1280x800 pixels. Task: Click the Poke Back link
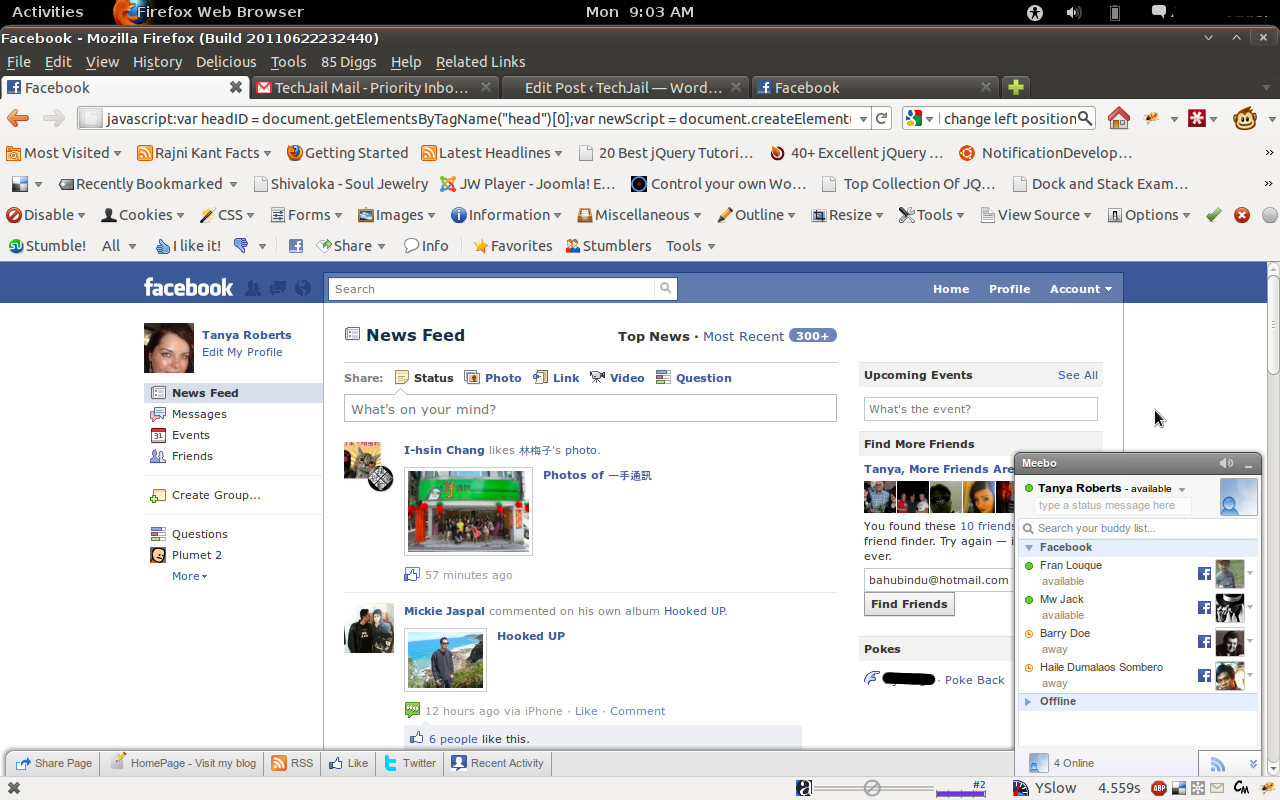tap(974, 680)
